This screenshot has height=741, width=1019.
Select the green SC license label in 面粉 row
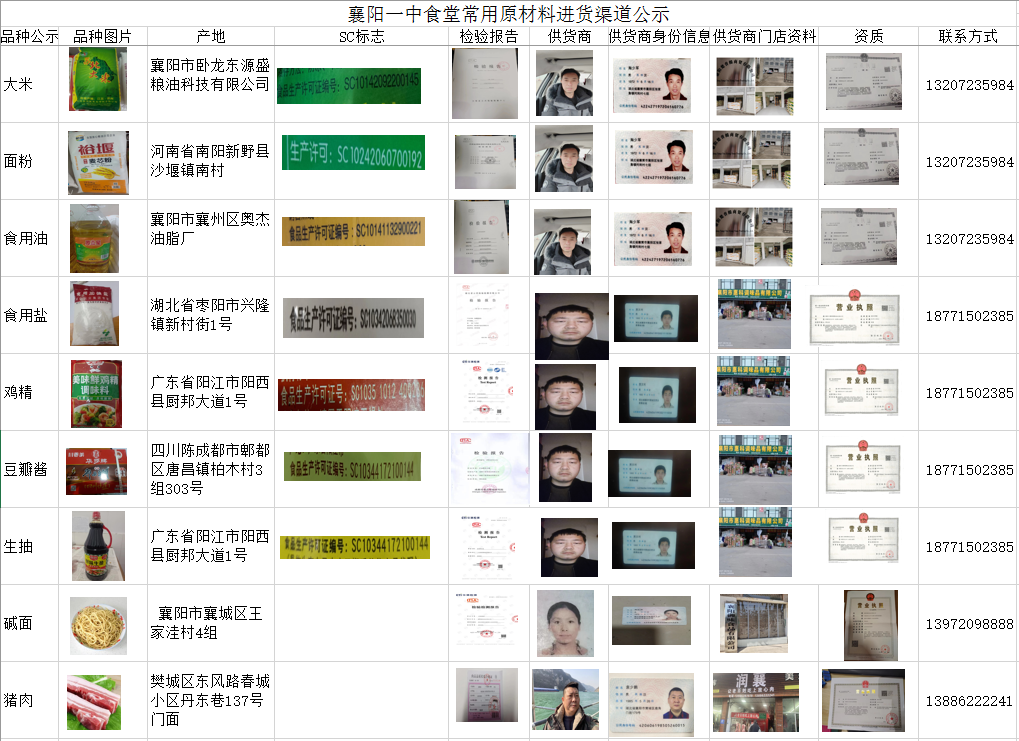(353, 155)
